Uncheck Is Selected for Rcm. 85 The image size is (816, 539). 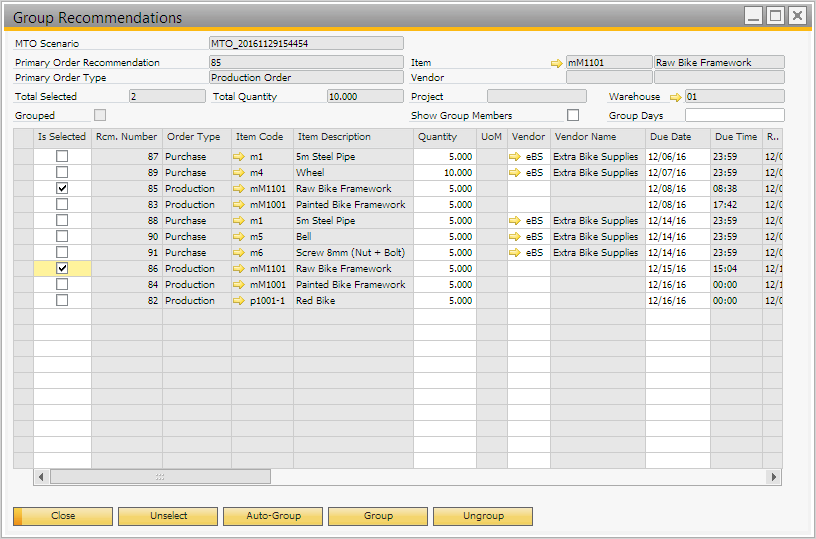pyautogui.click(x=62, y=189)
